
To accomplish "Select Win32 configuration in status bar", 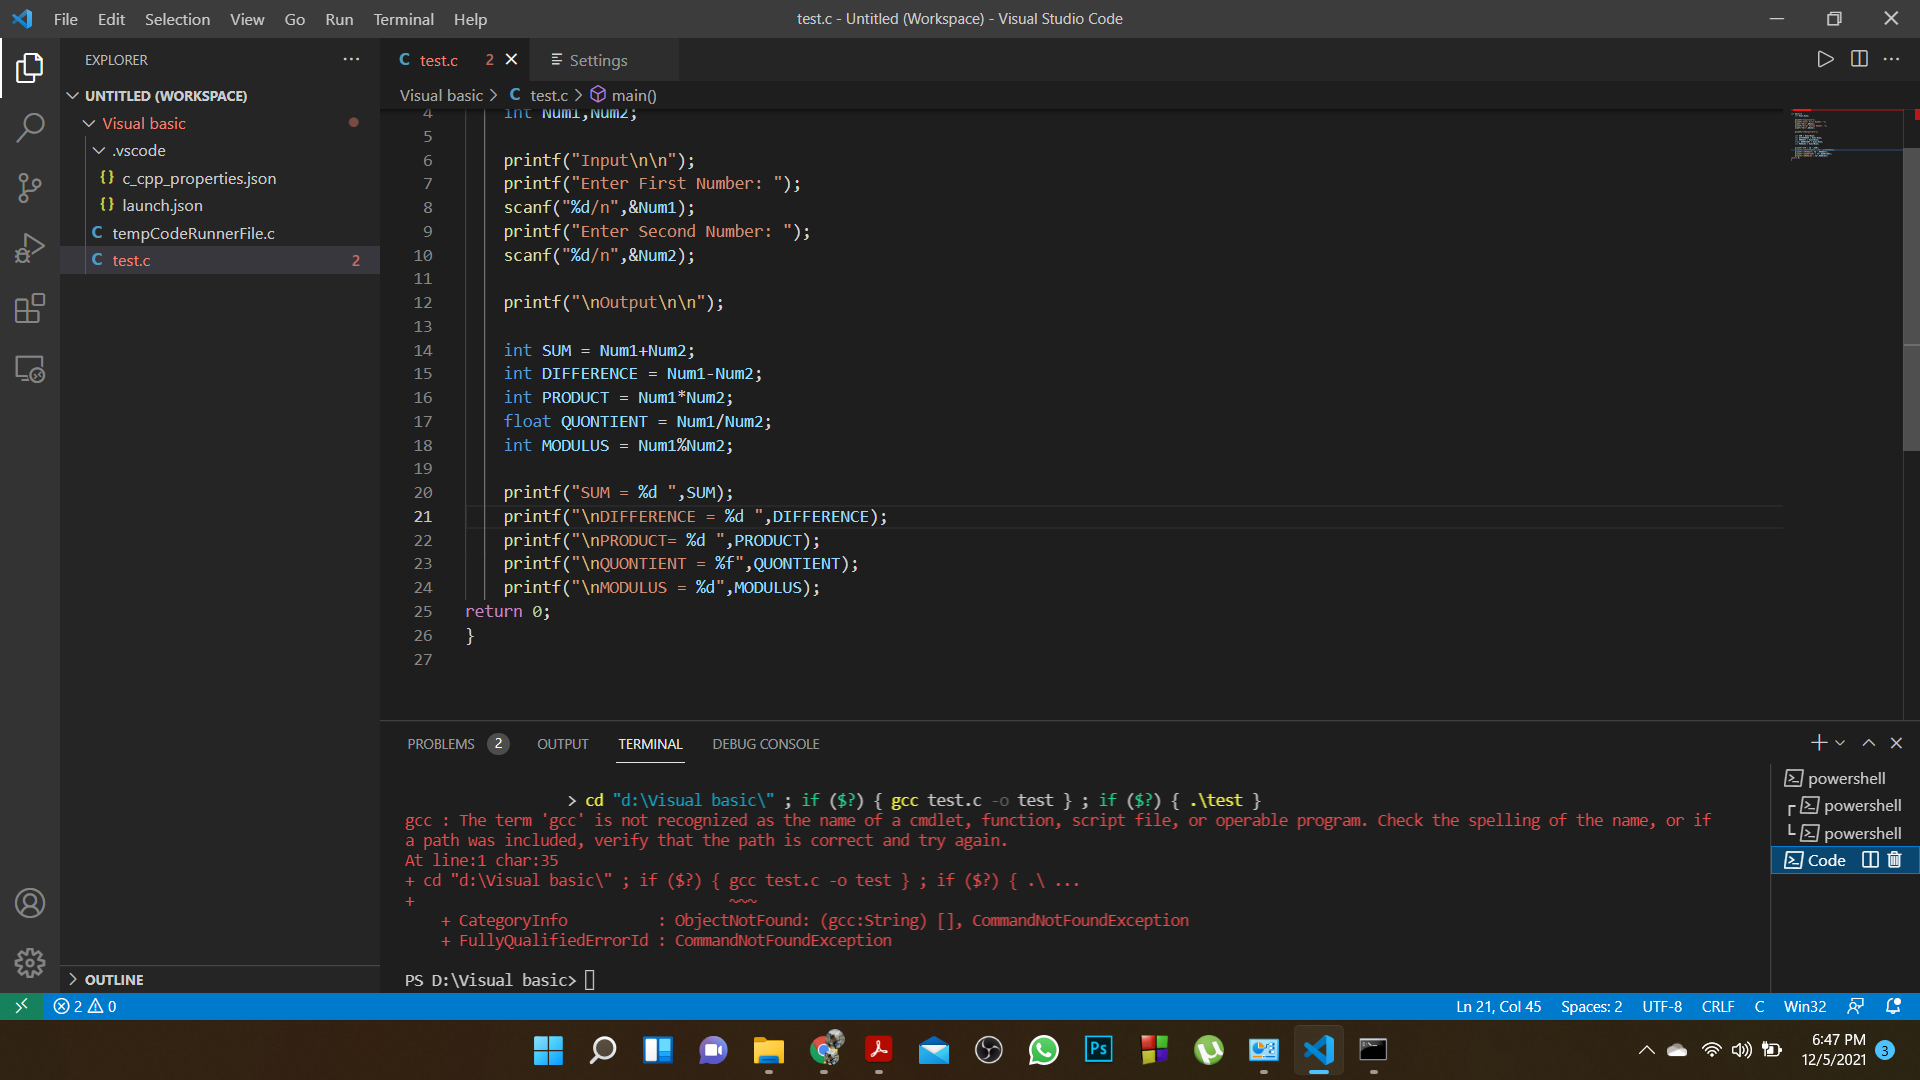I will (1804, 1006).
